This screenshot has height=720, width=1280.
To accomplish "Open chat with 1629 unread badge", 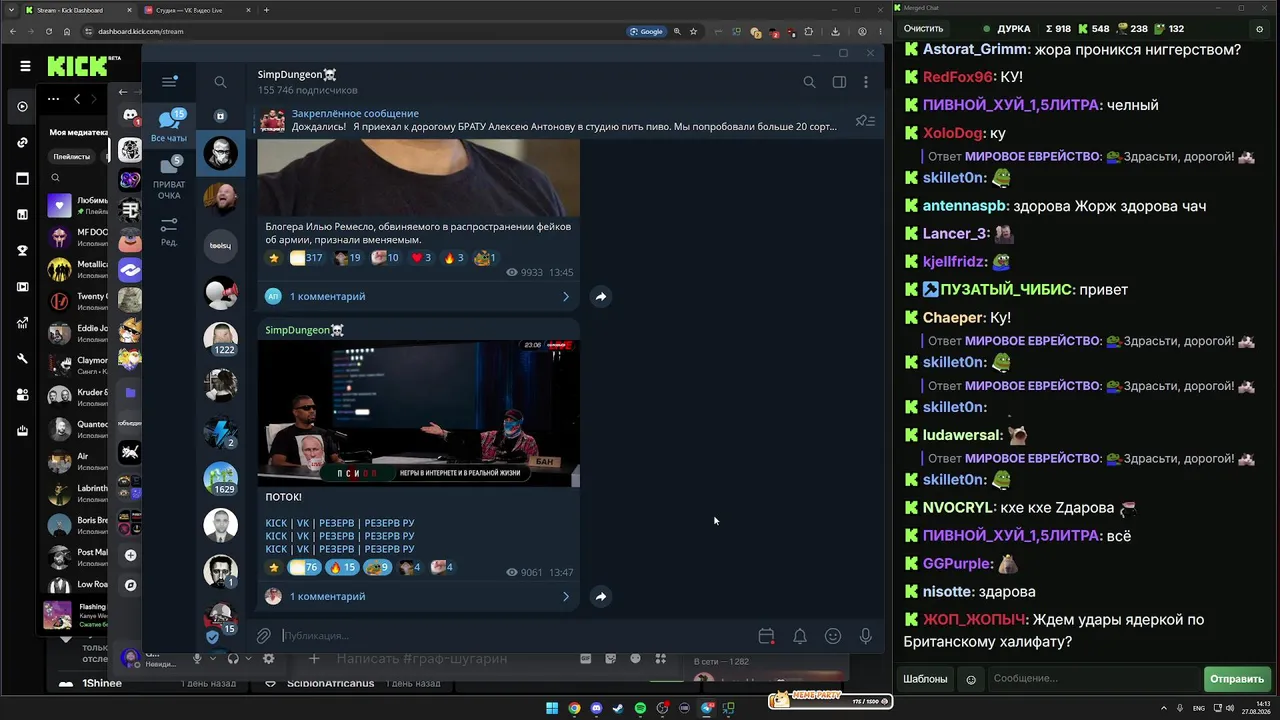I will [x=221, y=479].
